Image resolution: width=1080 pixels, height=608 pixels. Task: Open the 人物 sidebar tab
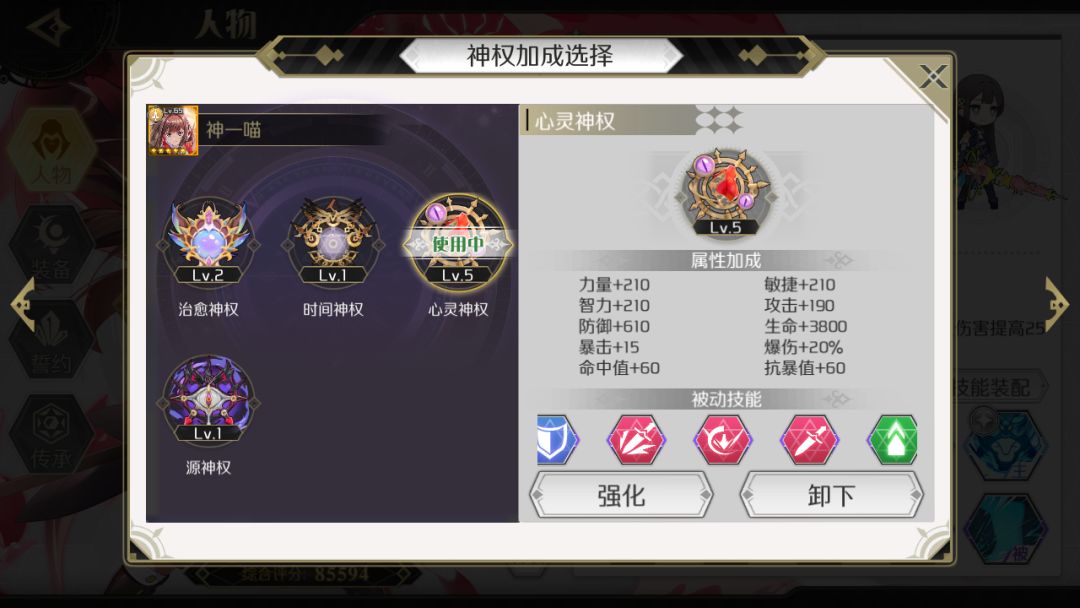tap(52, 149)
